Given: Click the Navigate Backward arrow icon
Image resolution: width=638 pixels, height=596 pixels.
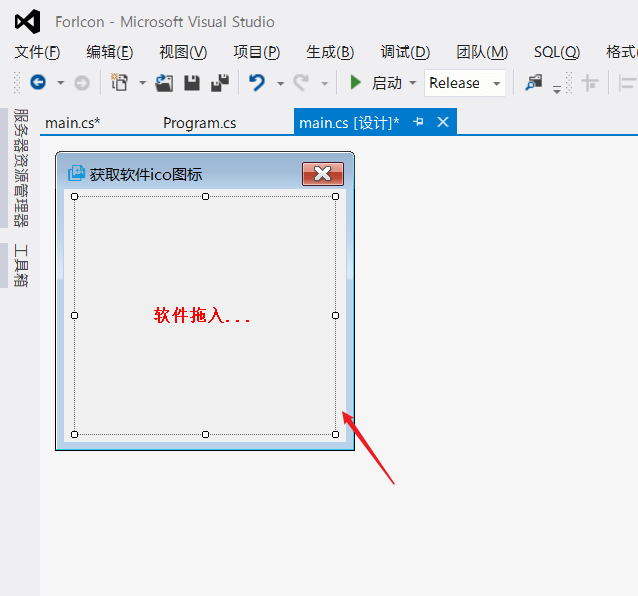Looking at the screenshot, I should pyautogui.click(x=38, y=83).
